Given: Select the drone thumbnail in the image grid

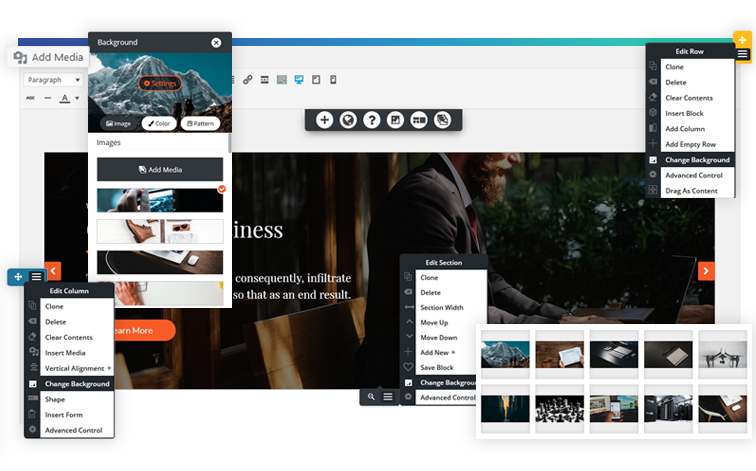Looking at the screenshot, I should coord(722,355).
